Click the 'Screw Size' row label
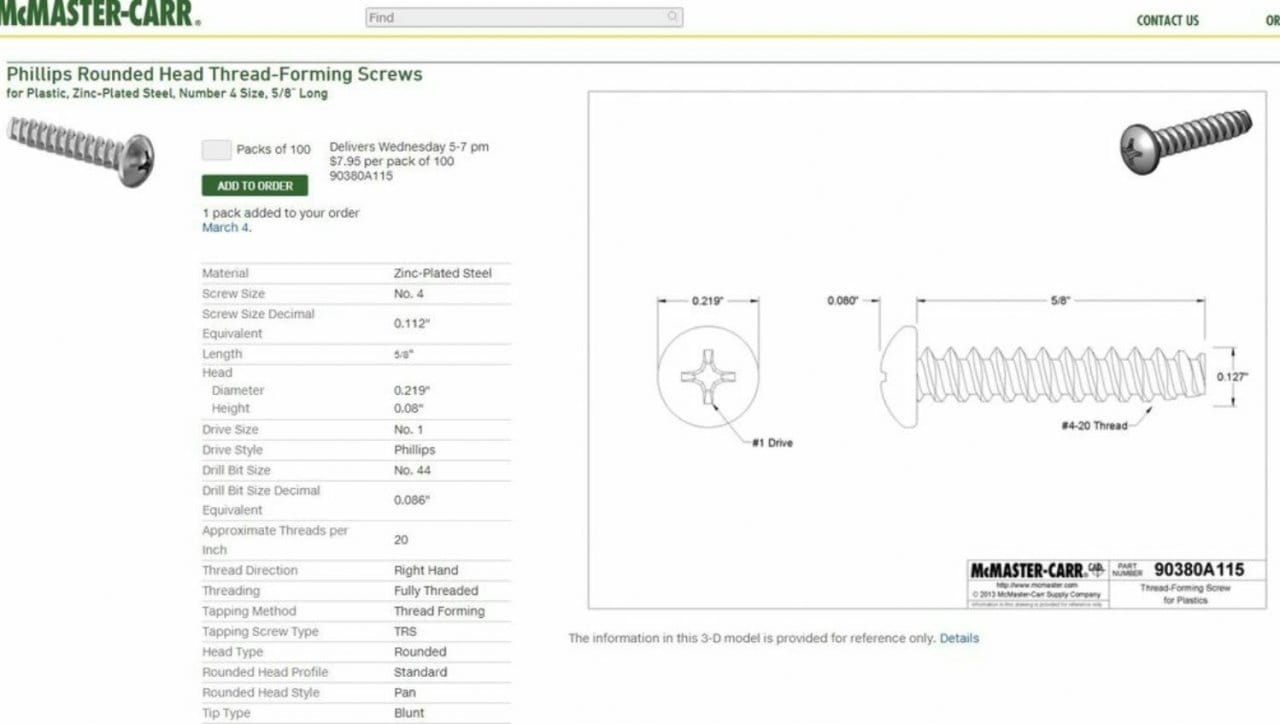1280x724 pixels. point(233,294)
